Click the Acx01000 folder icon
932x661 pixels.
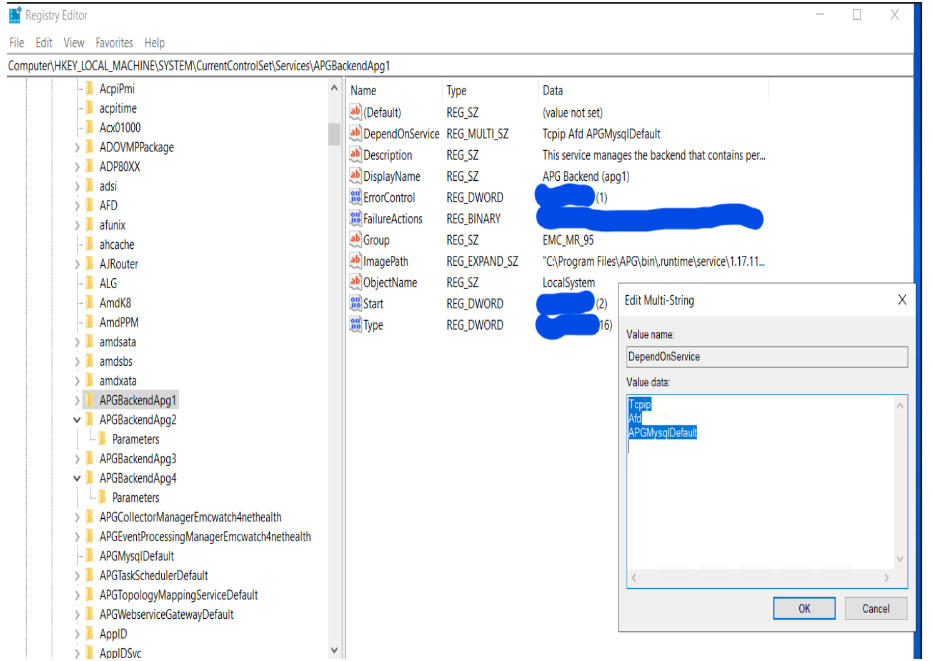90,127
